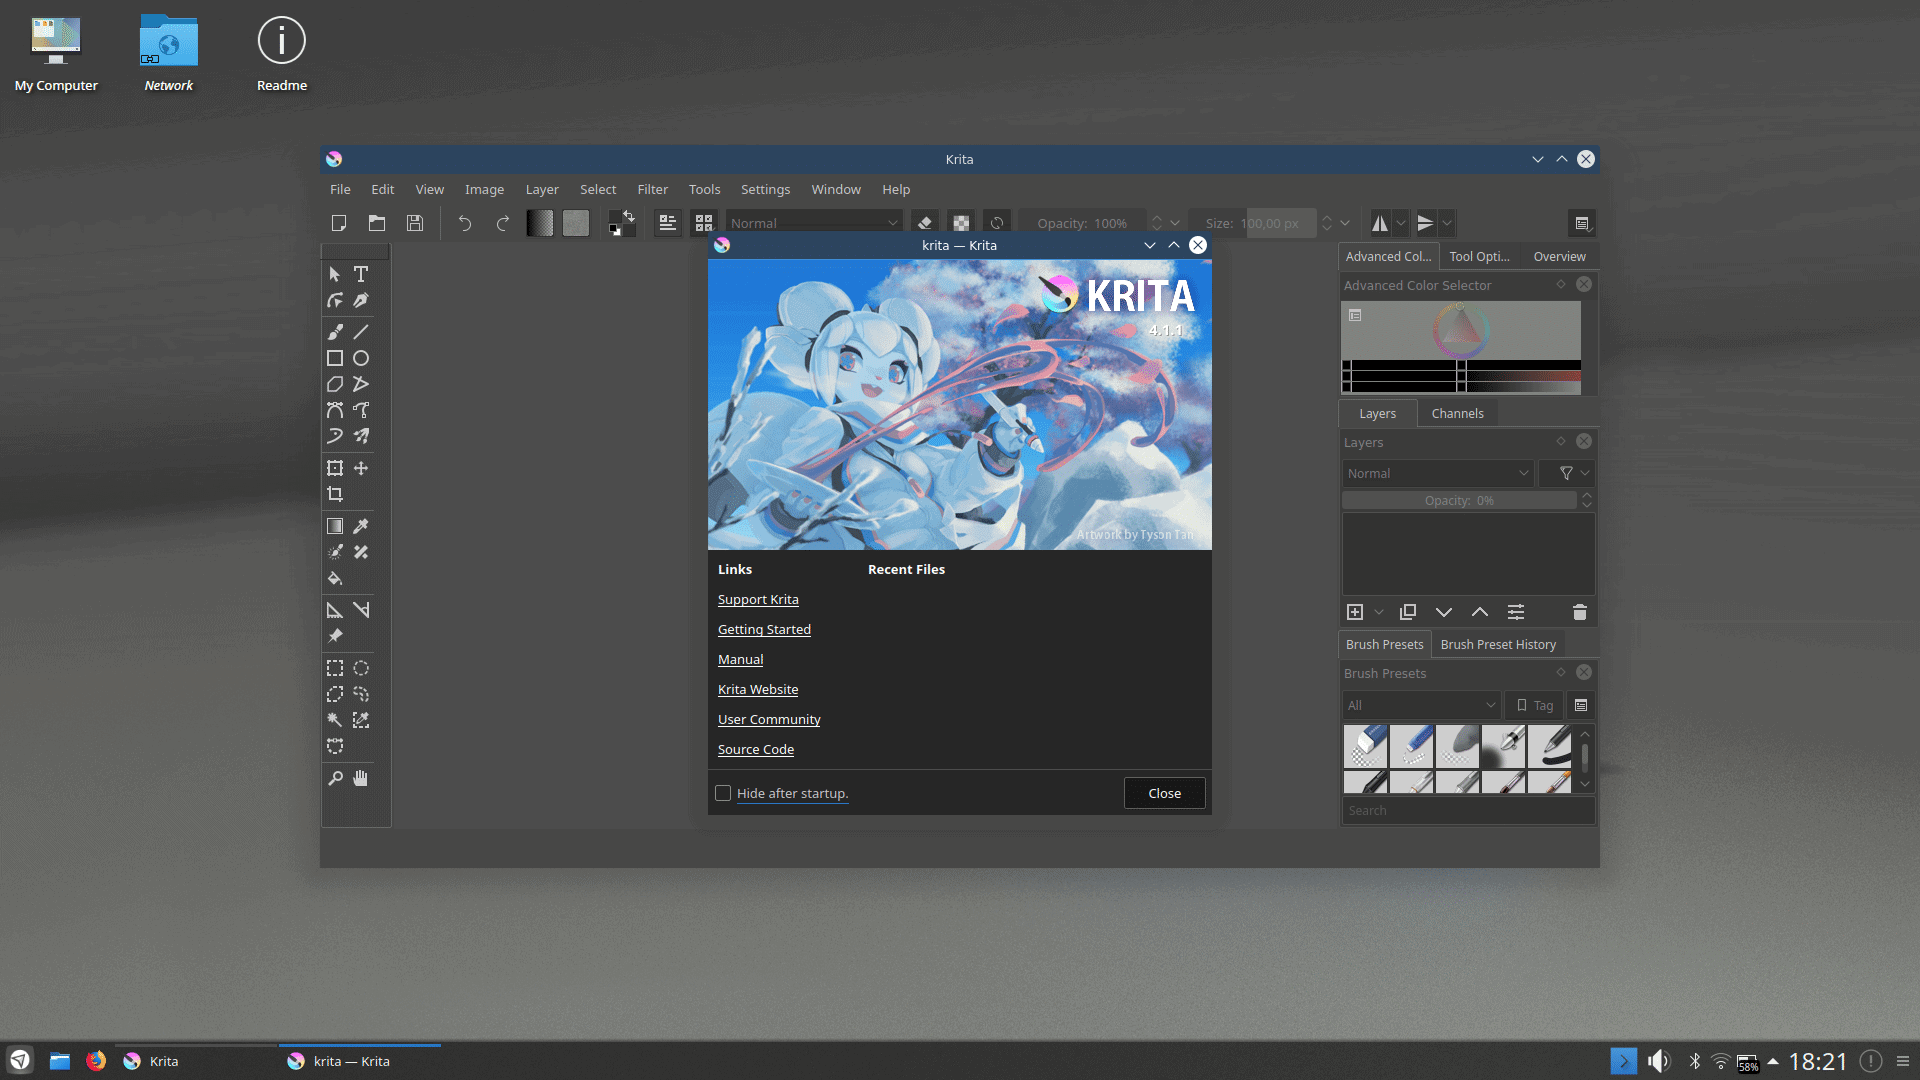This screenshot has height=1080, width=1920.
Task: Select the Transform tool
Action: [x=335, y=468]
